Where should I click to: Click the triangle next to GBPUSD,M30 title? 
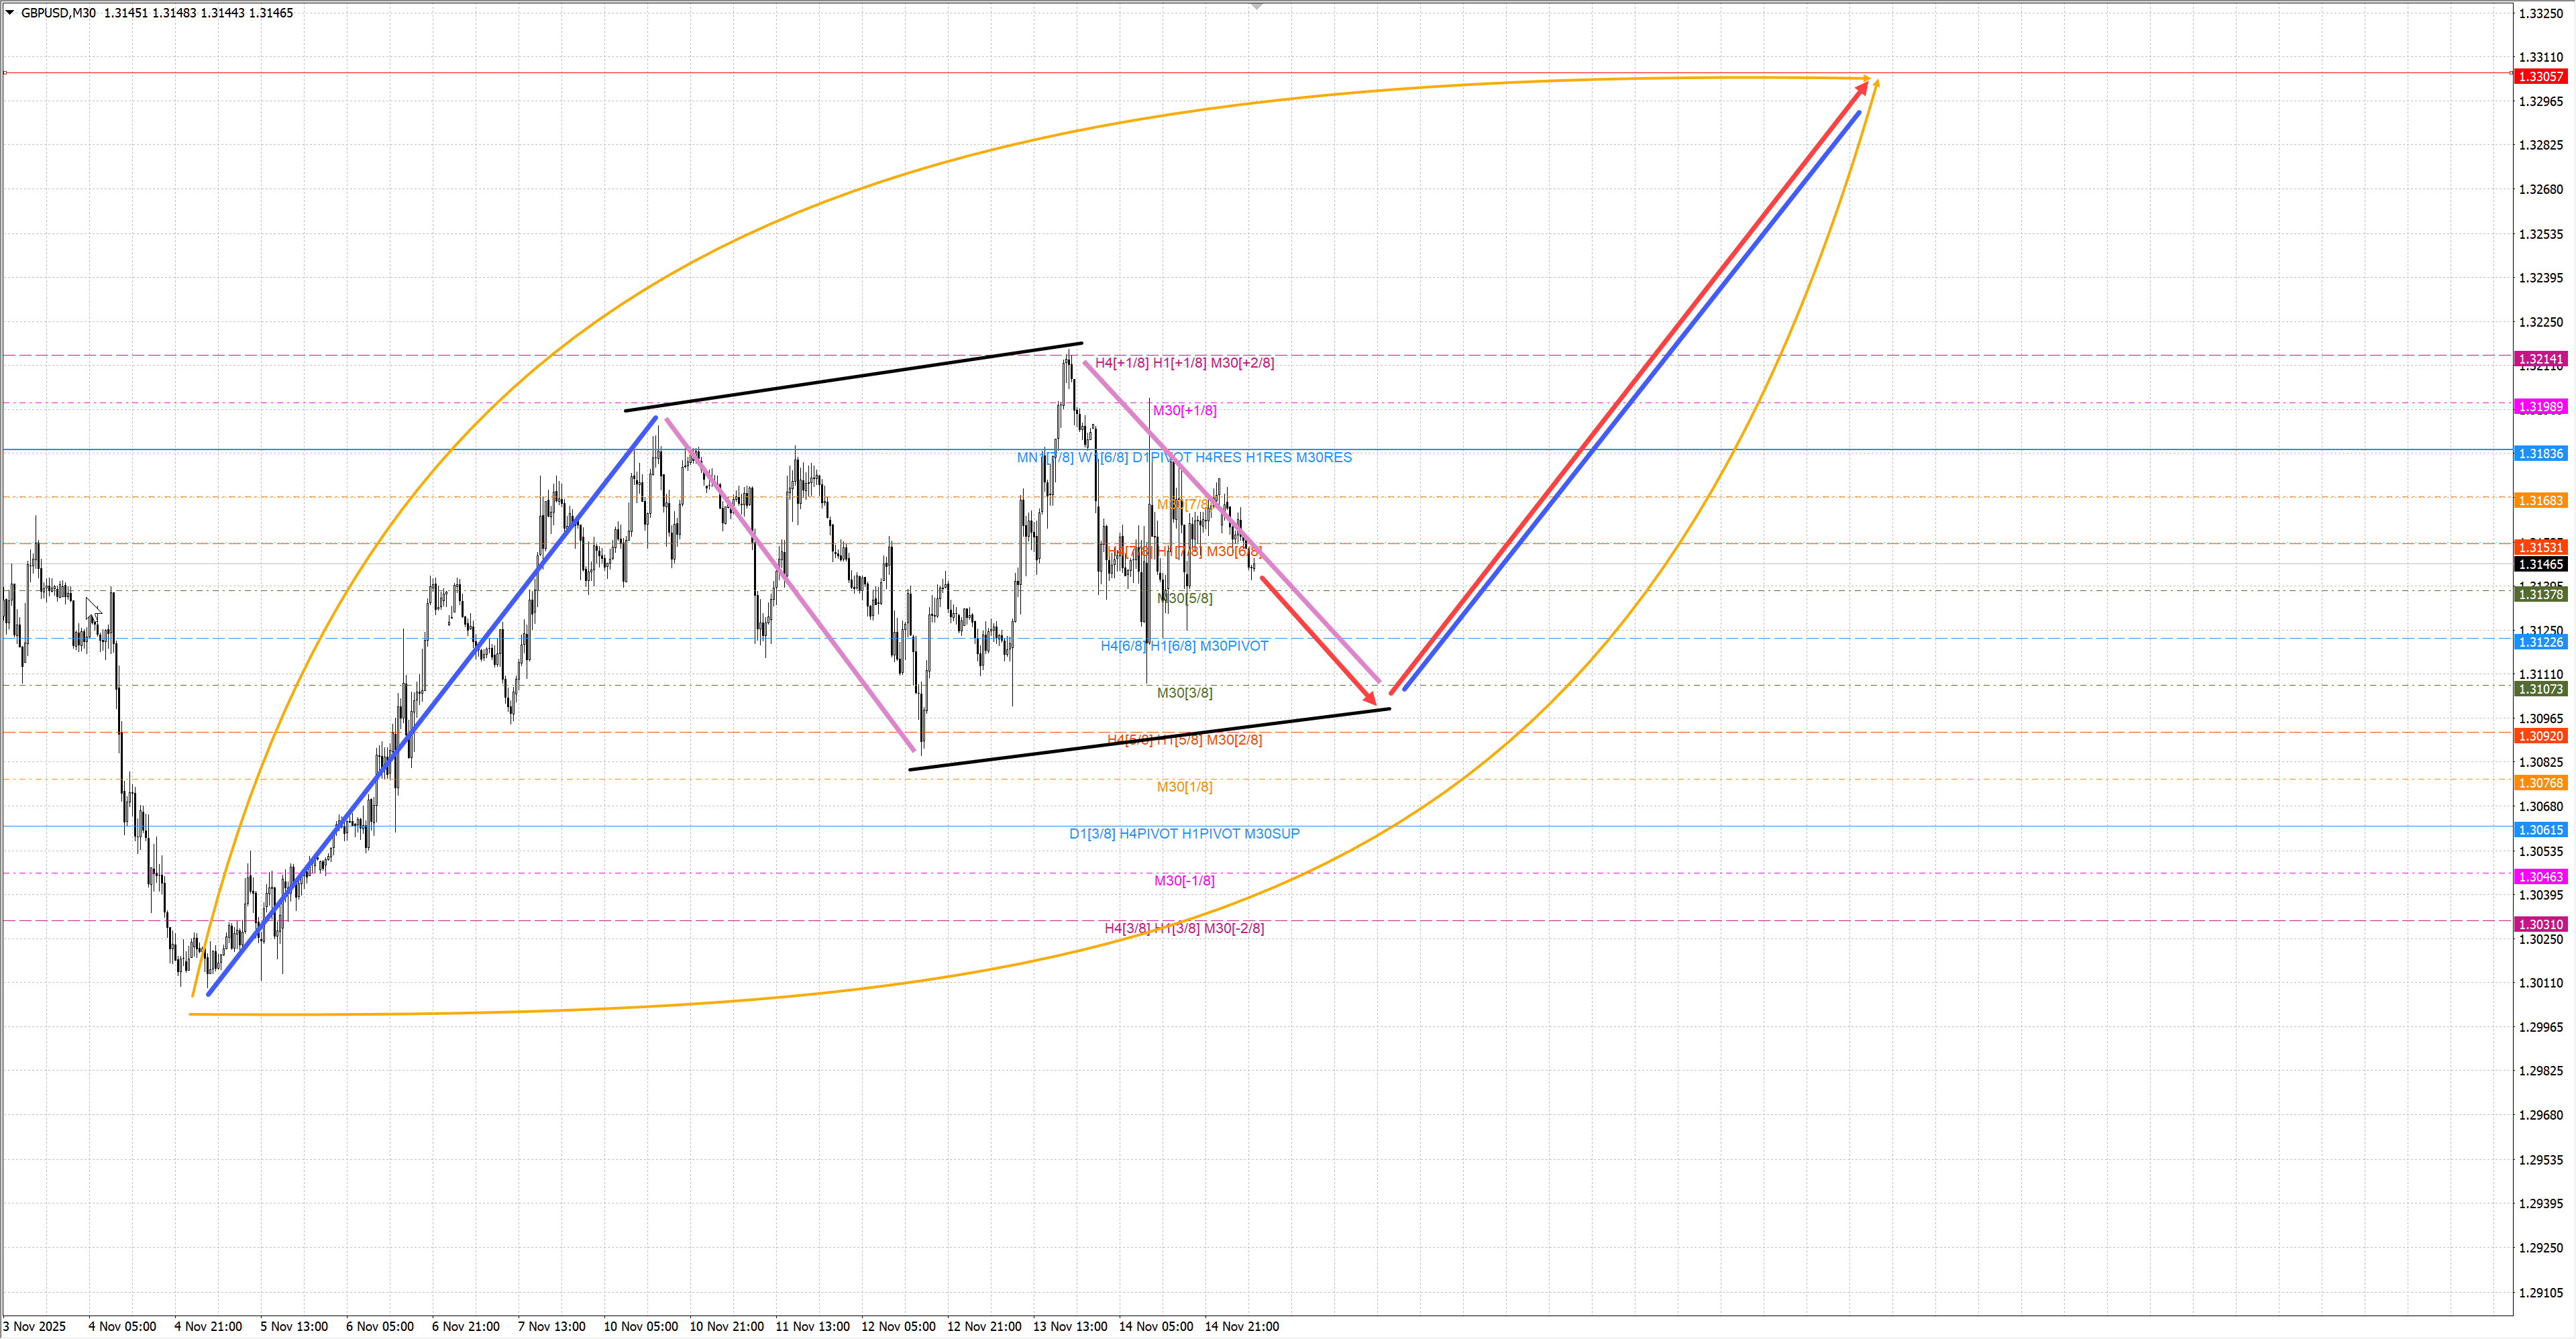click(x=10, y=13)
